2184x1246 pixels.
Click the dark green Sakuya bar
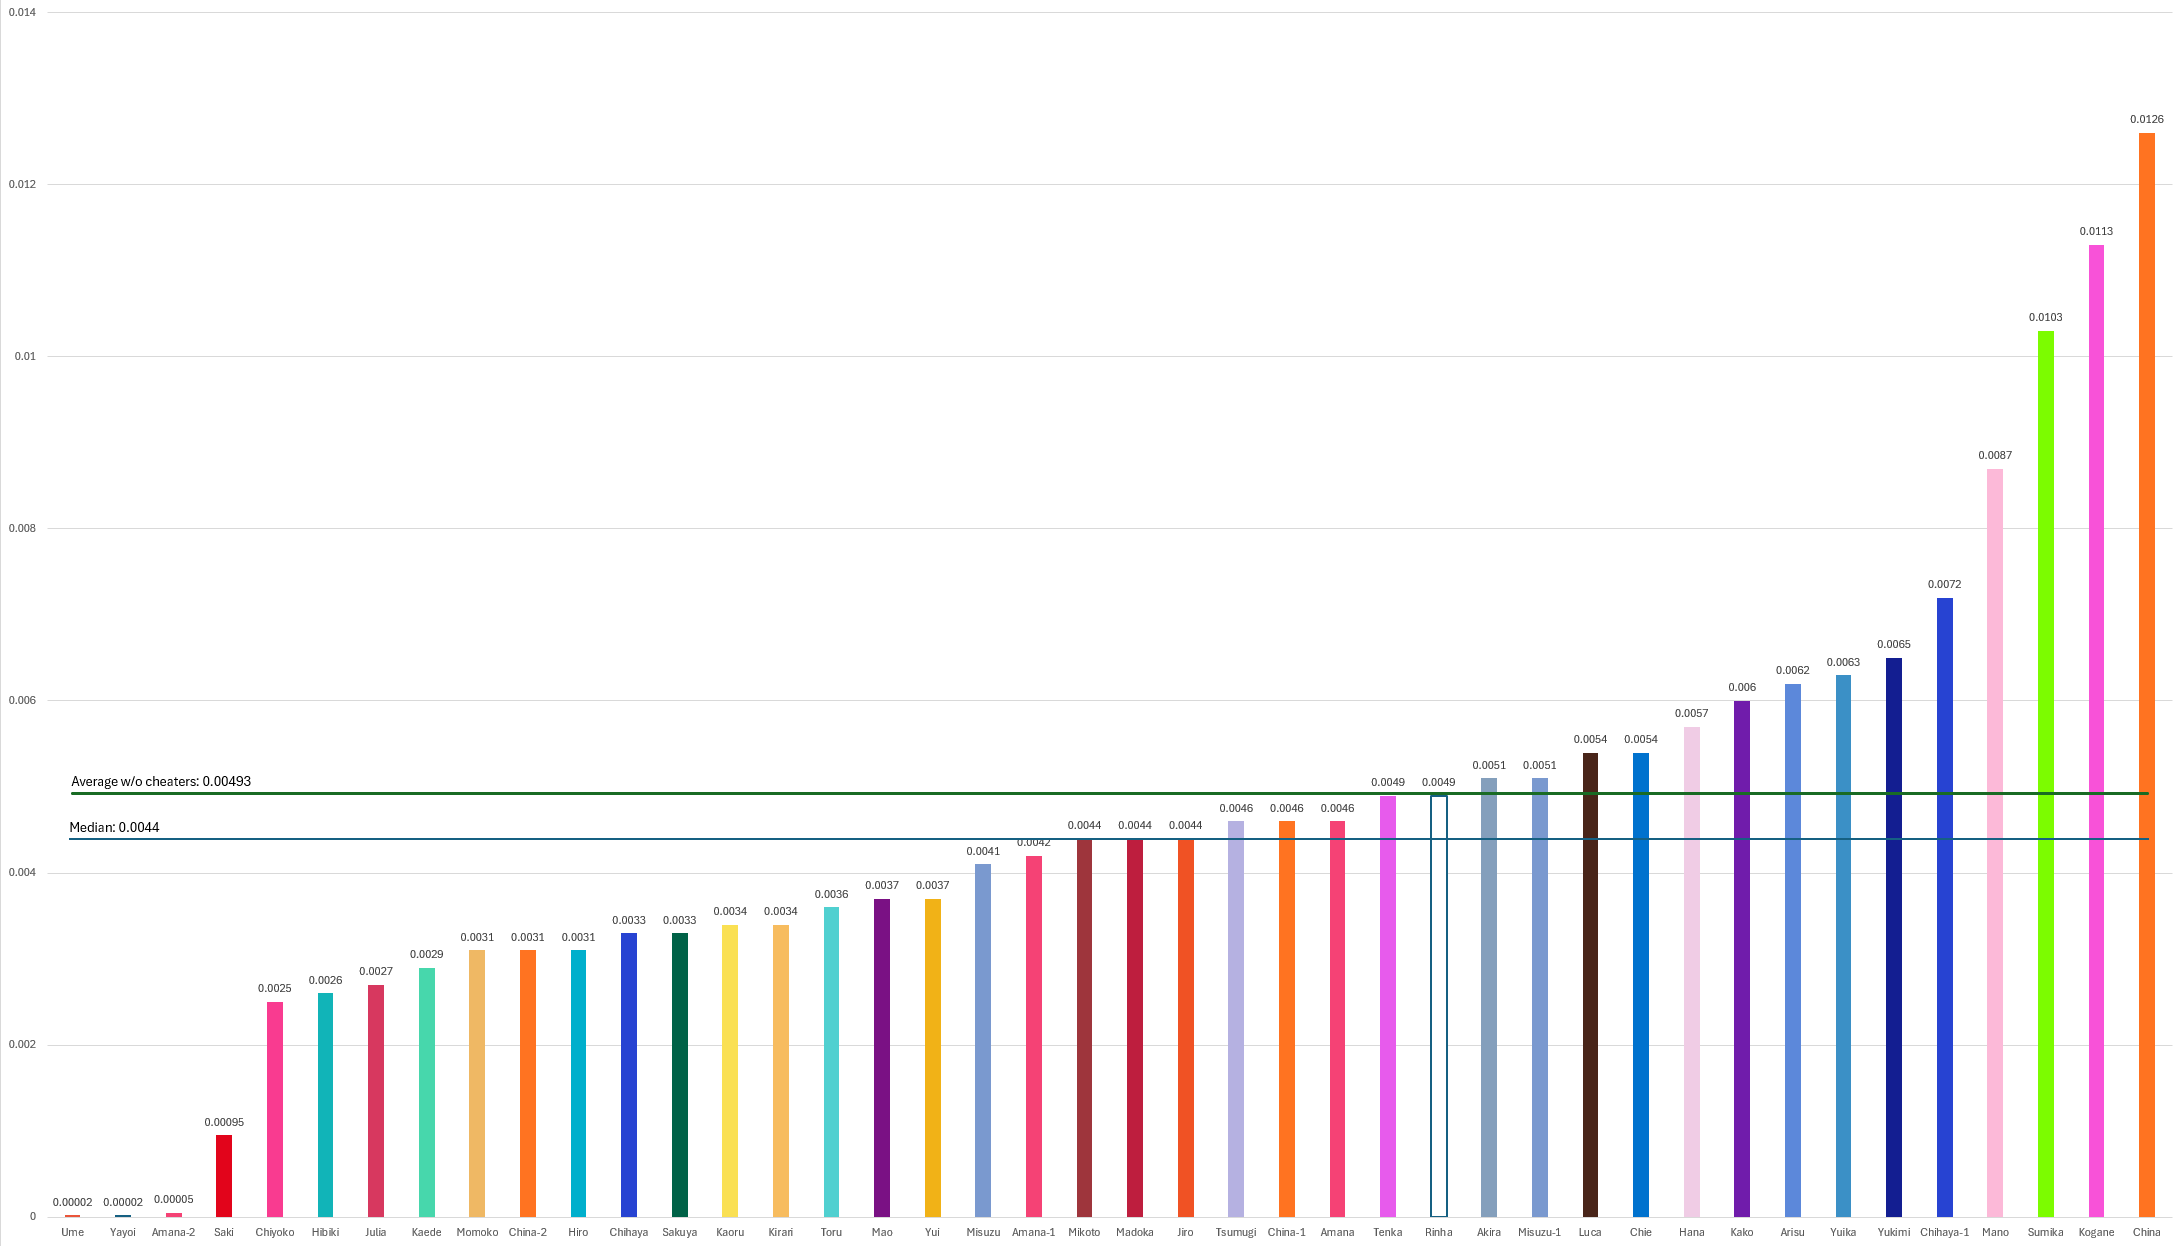pos(680,1075)
